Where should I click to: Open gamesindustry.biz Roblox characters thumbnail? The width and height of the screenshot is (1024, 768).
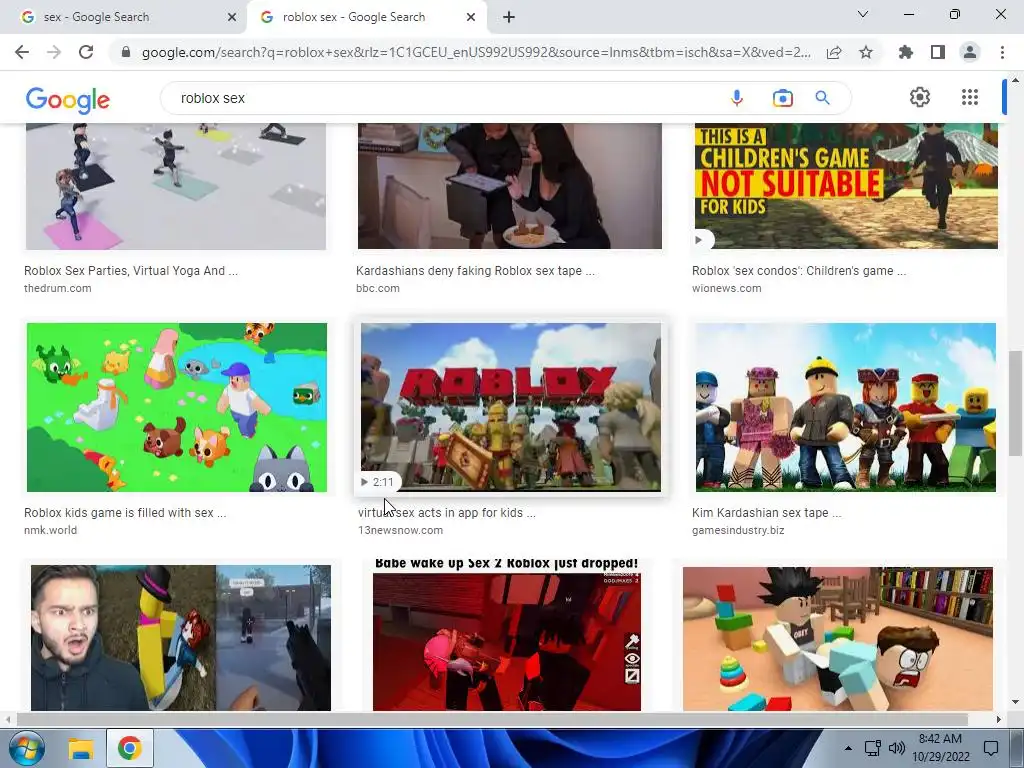(x=846, y=407)
